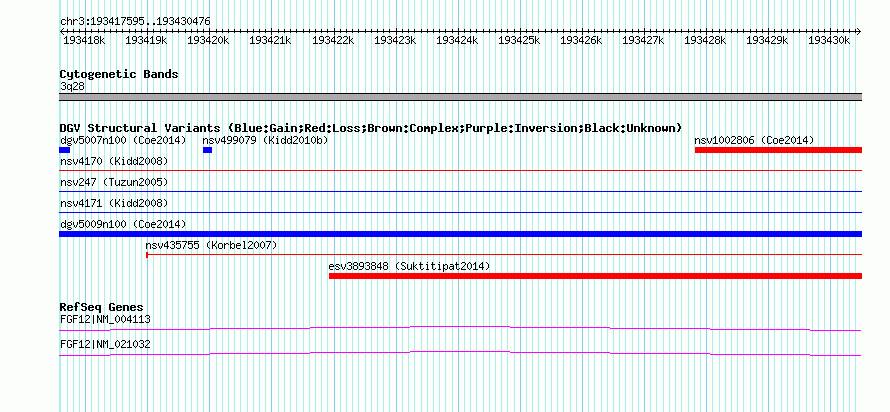This screenshot has height=412, width=890.
Task: Select the thin red nsv435755 loss line
Action: (504, 255)
